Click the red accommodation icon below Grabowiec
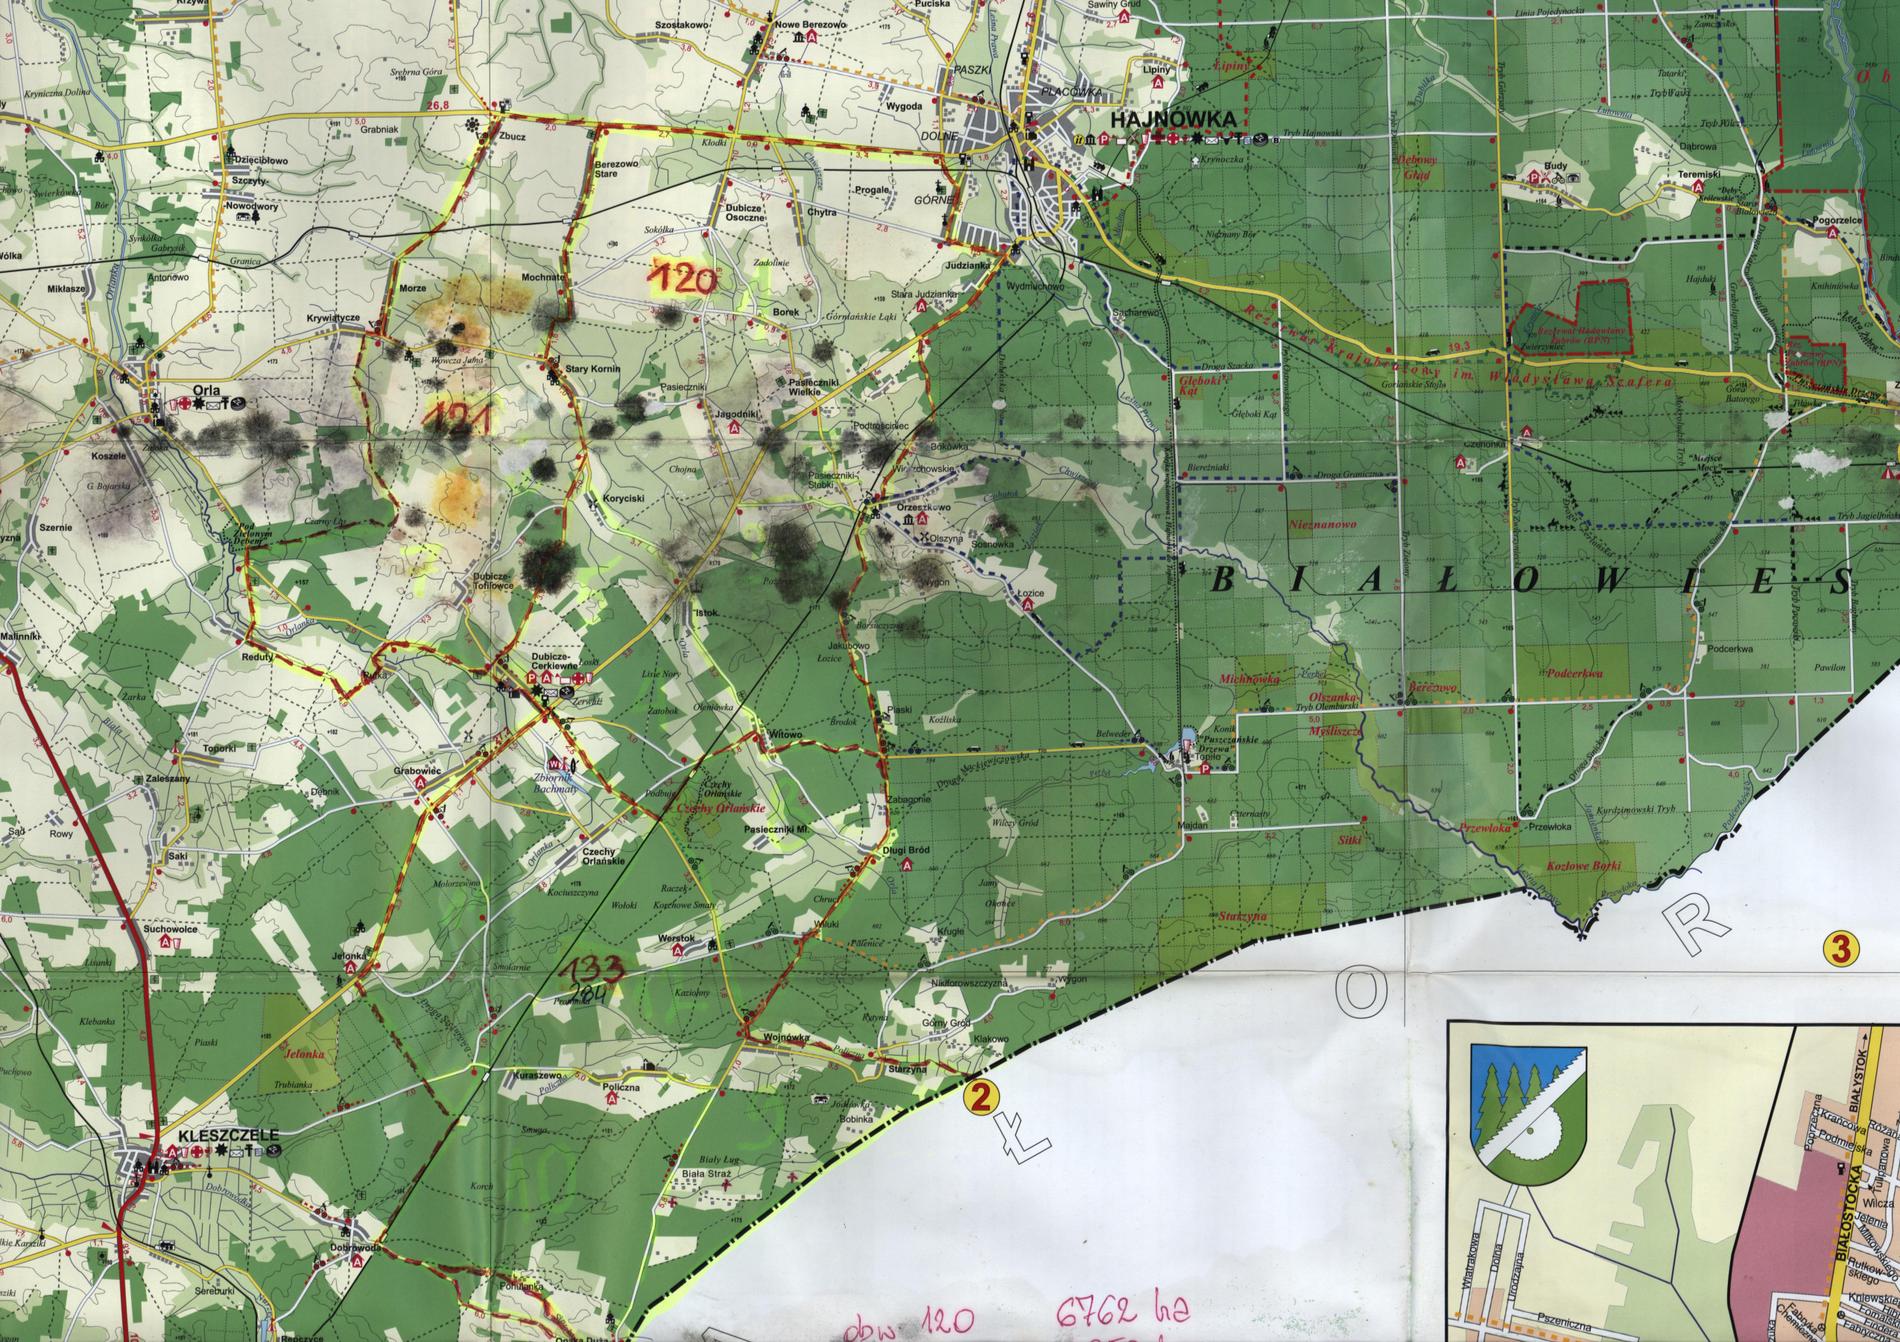 (x=422, y=785)
